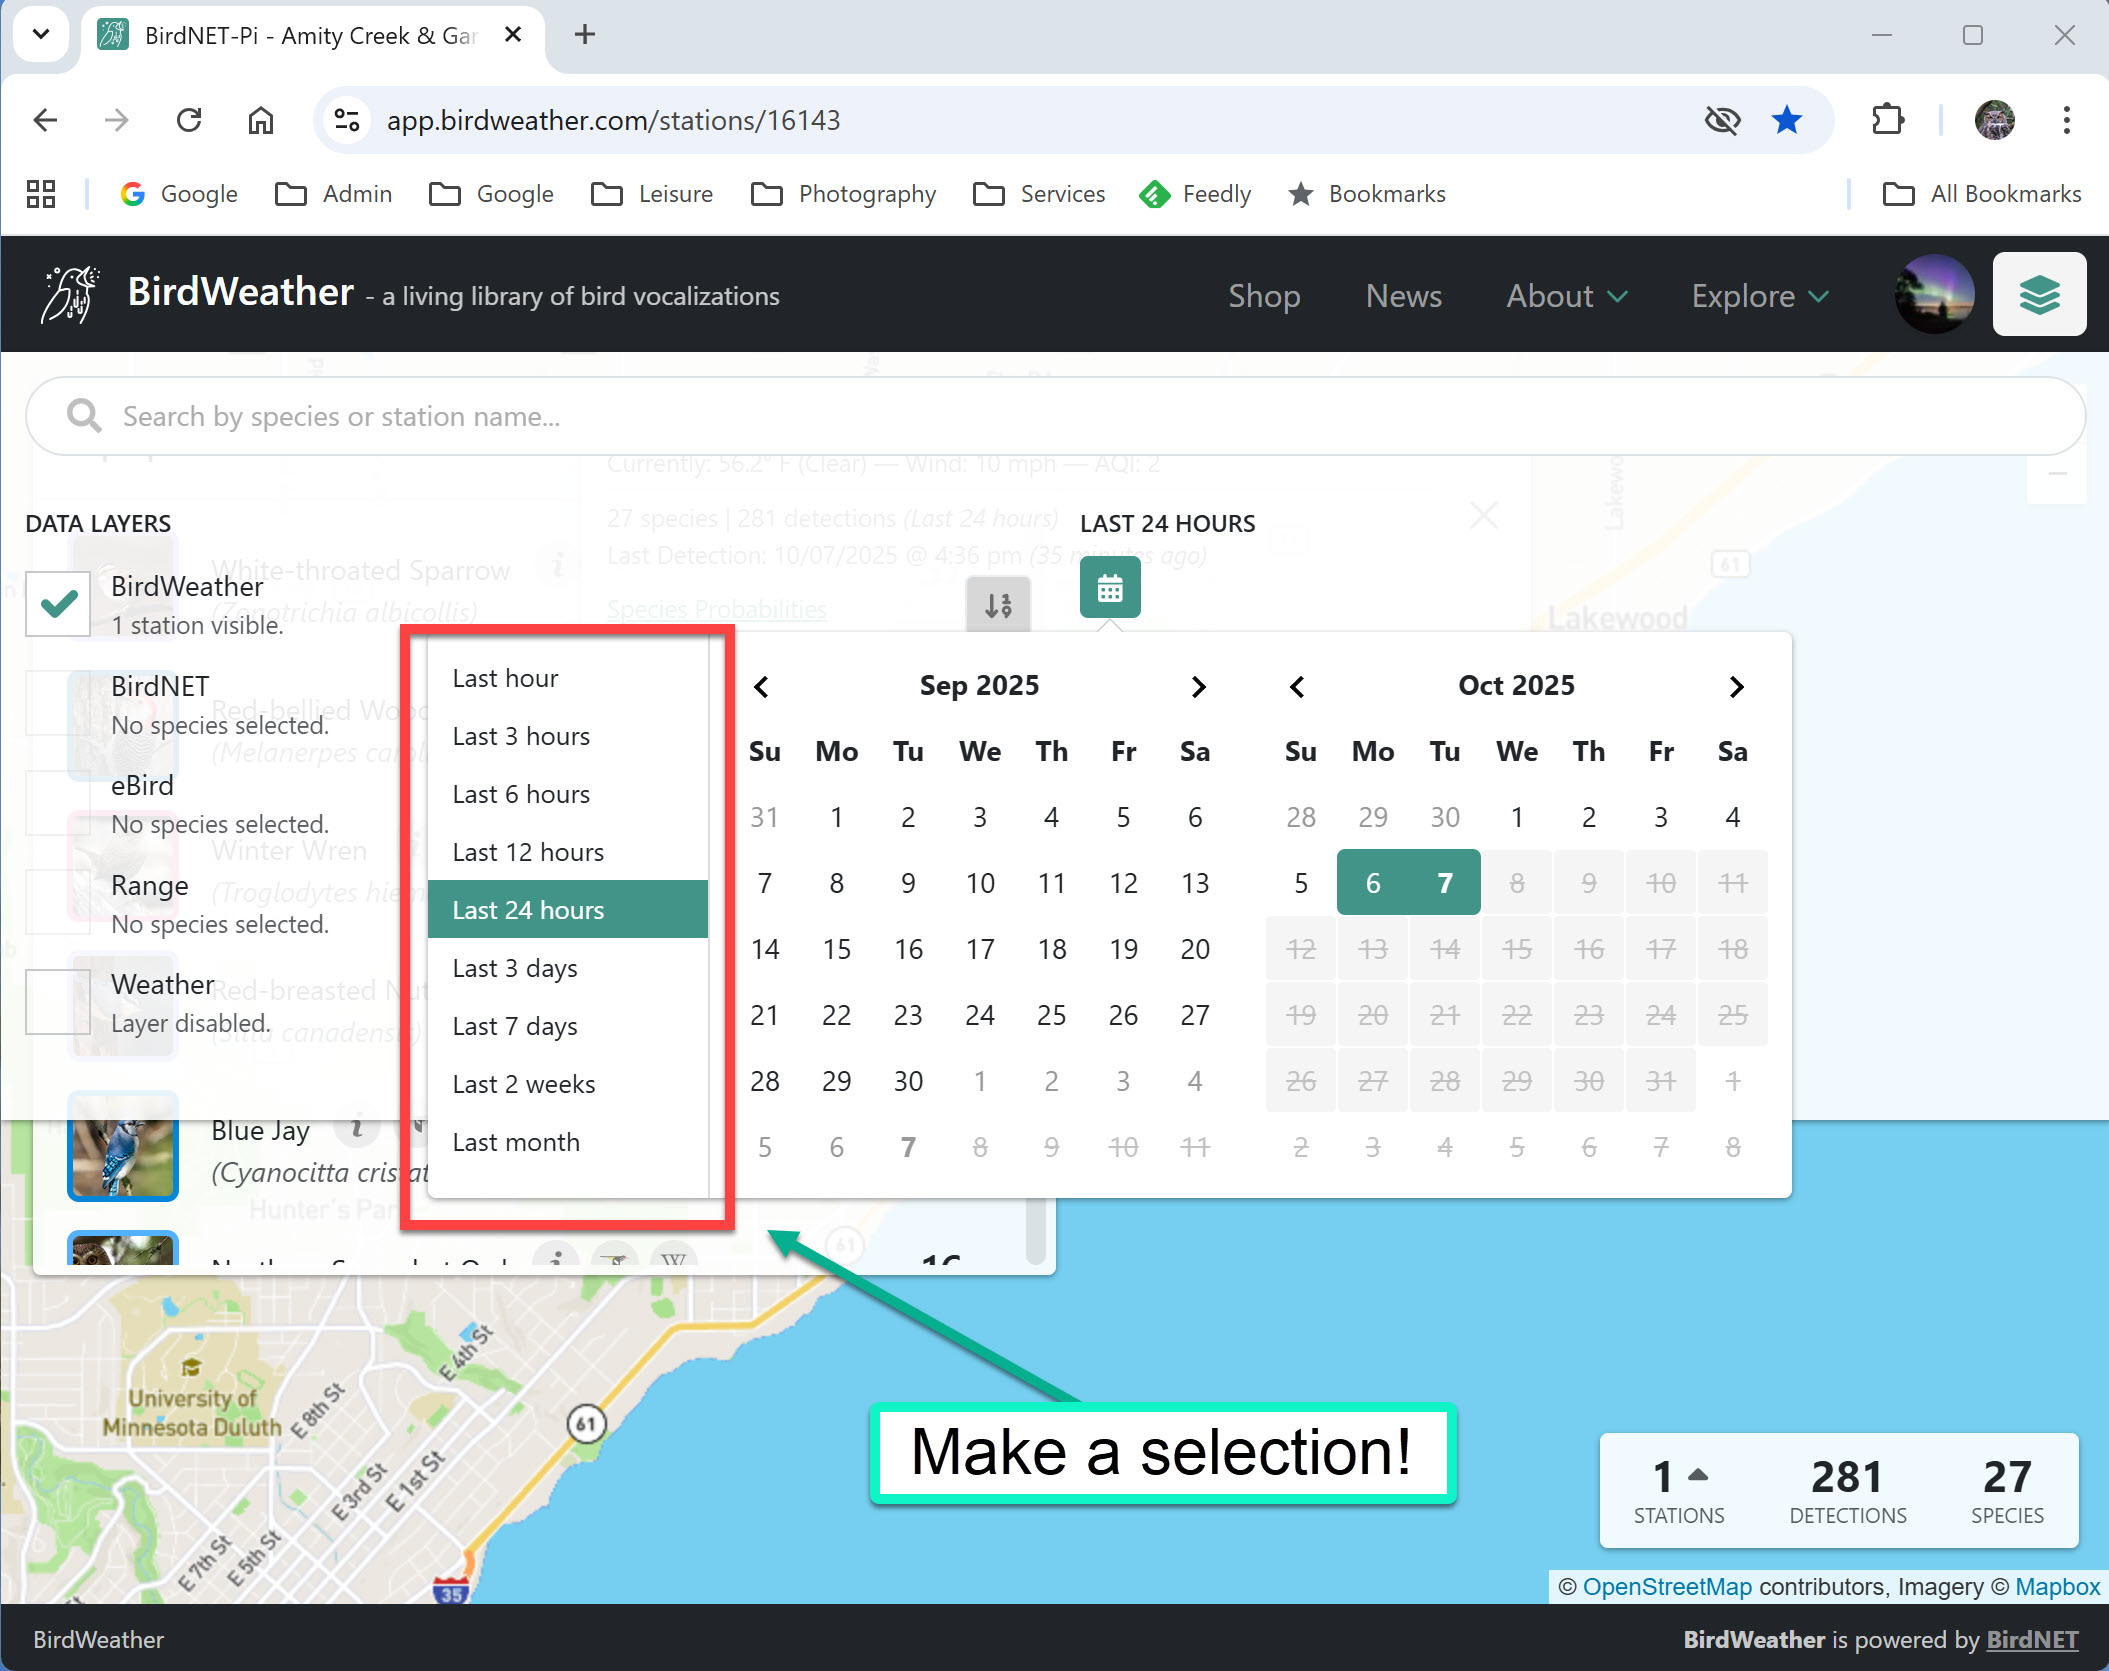This screenshot has width=2109, height=1671.
Task: Enable the Weather layer checkbox
Action: point(58,1002)
